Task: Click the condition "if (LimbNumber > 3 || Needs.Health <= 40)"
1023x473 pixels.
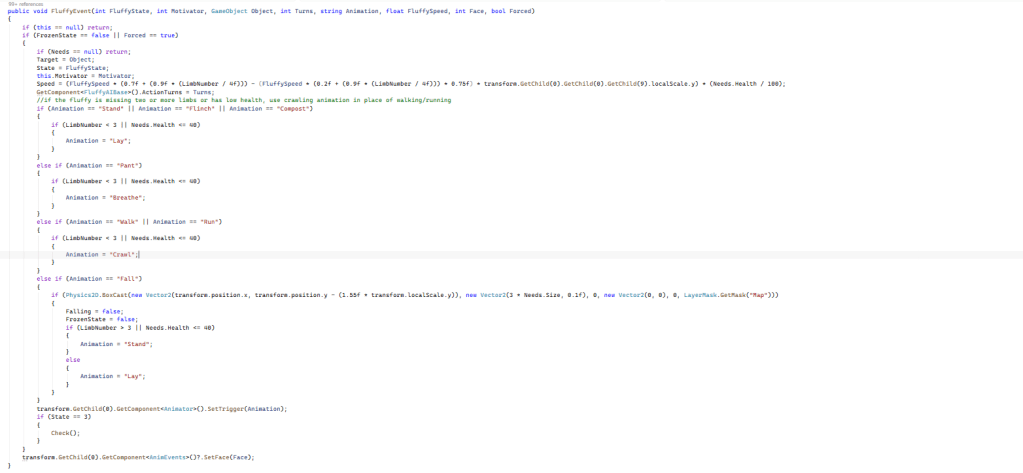Action: click(140, 328)
